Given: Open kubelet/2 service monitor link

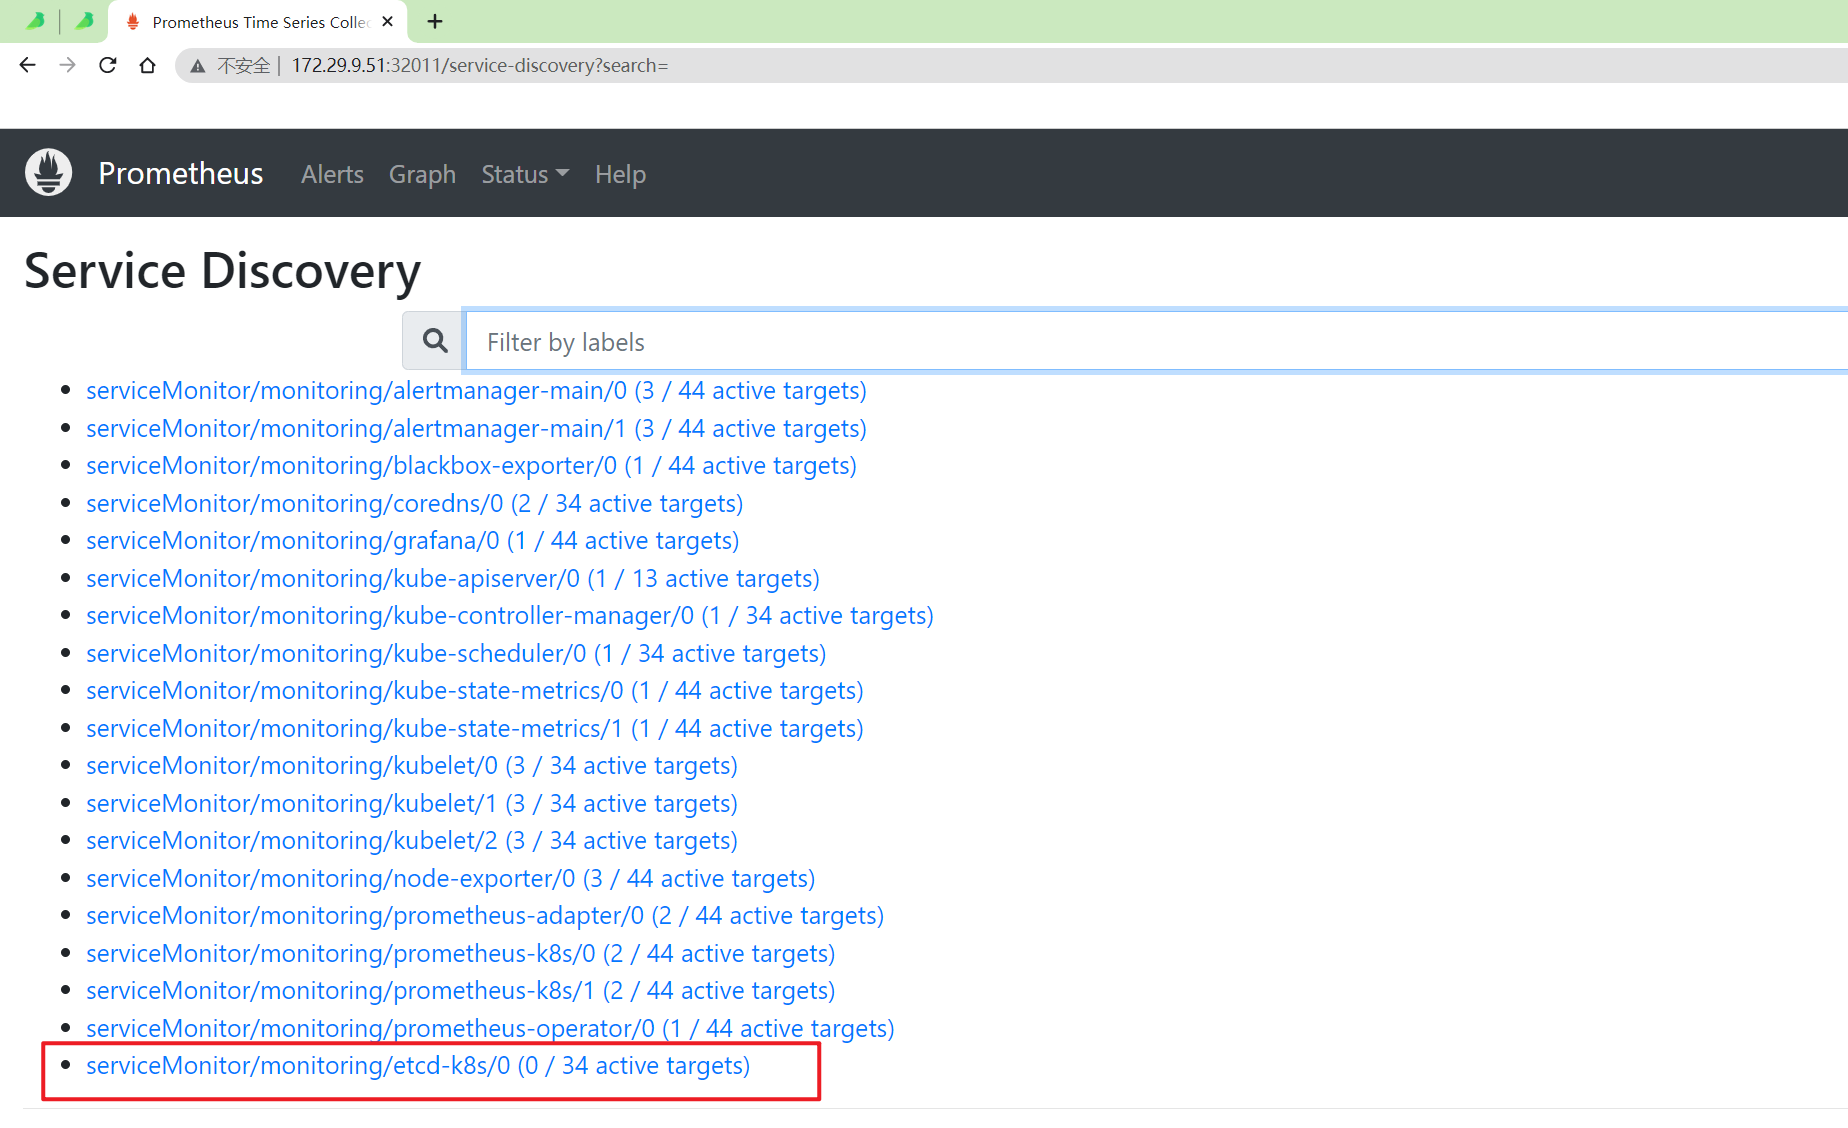Looking at the screenshot, I should coord(411,840).
